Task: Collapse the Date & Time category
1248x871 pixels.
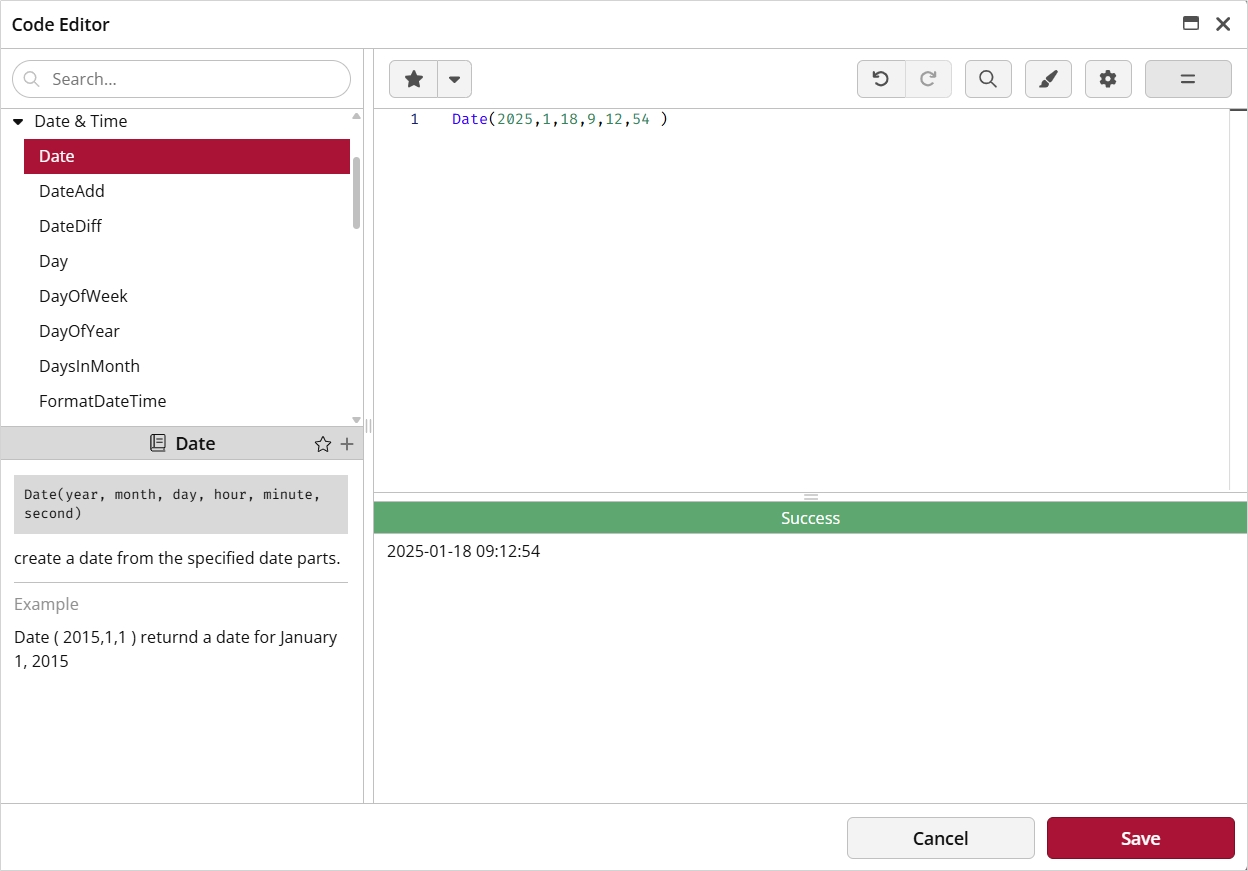Action: point(18,121)
